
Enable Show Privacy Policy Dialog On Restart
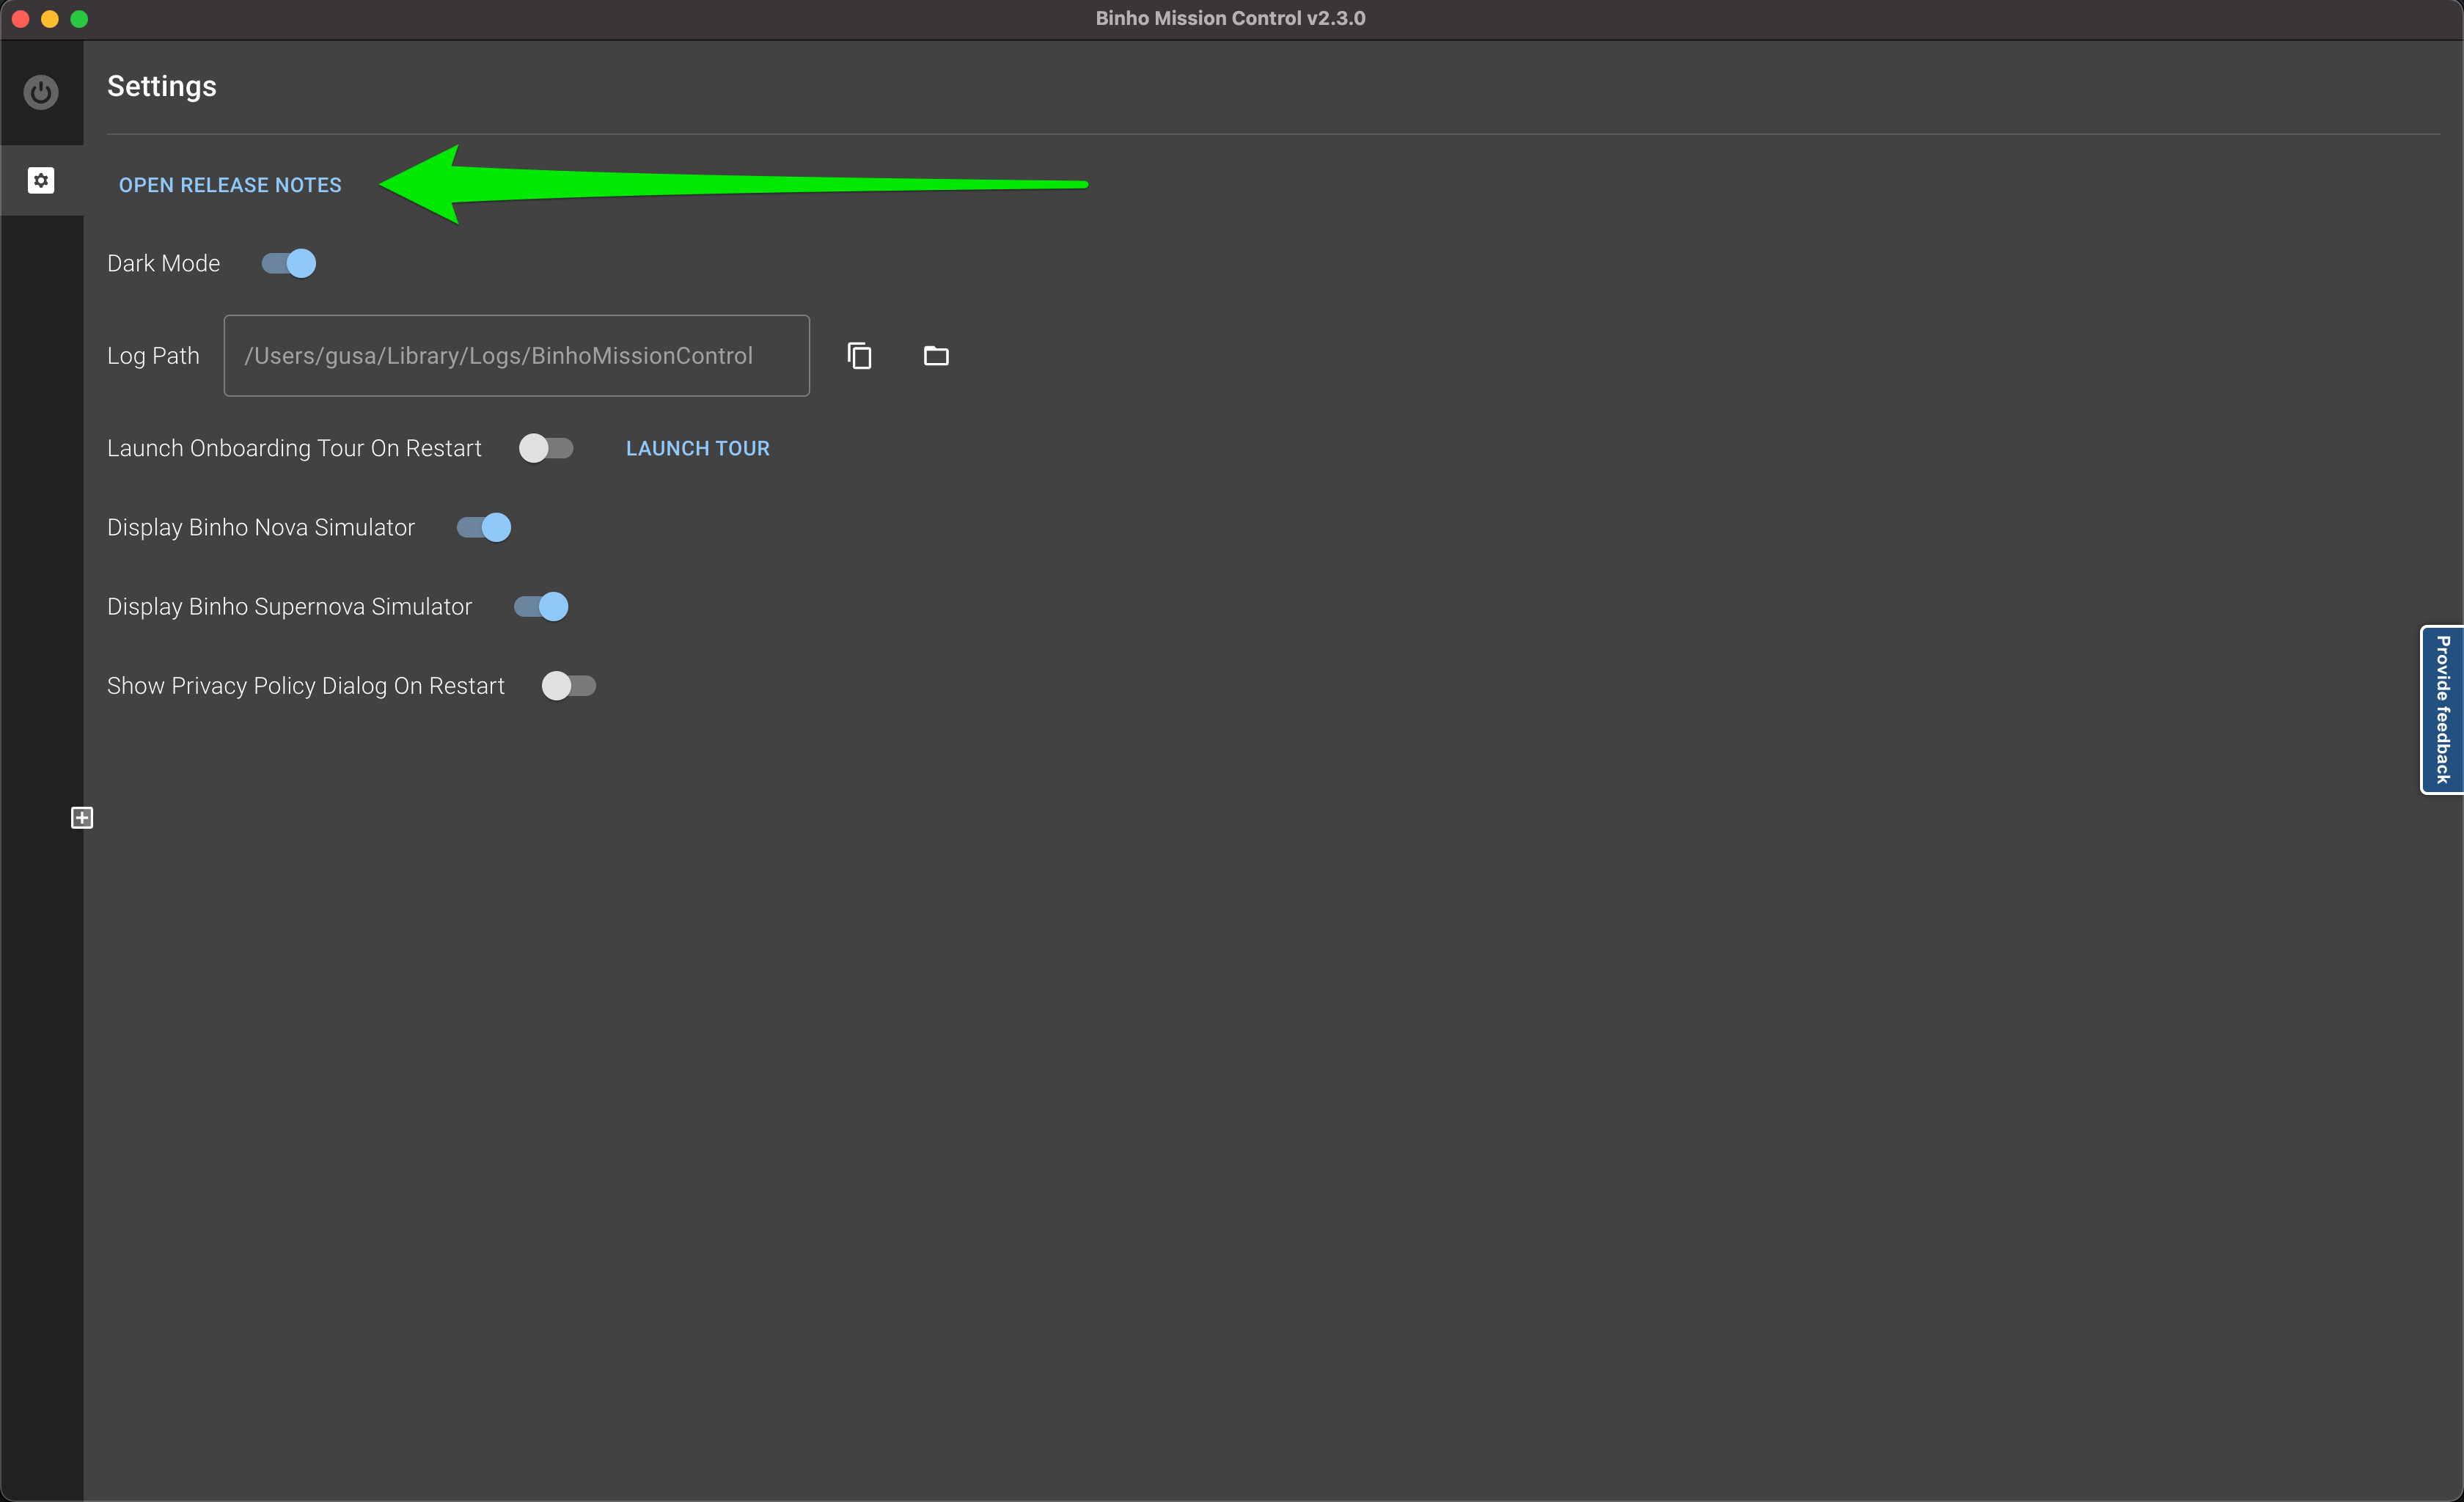coord(569,686)
